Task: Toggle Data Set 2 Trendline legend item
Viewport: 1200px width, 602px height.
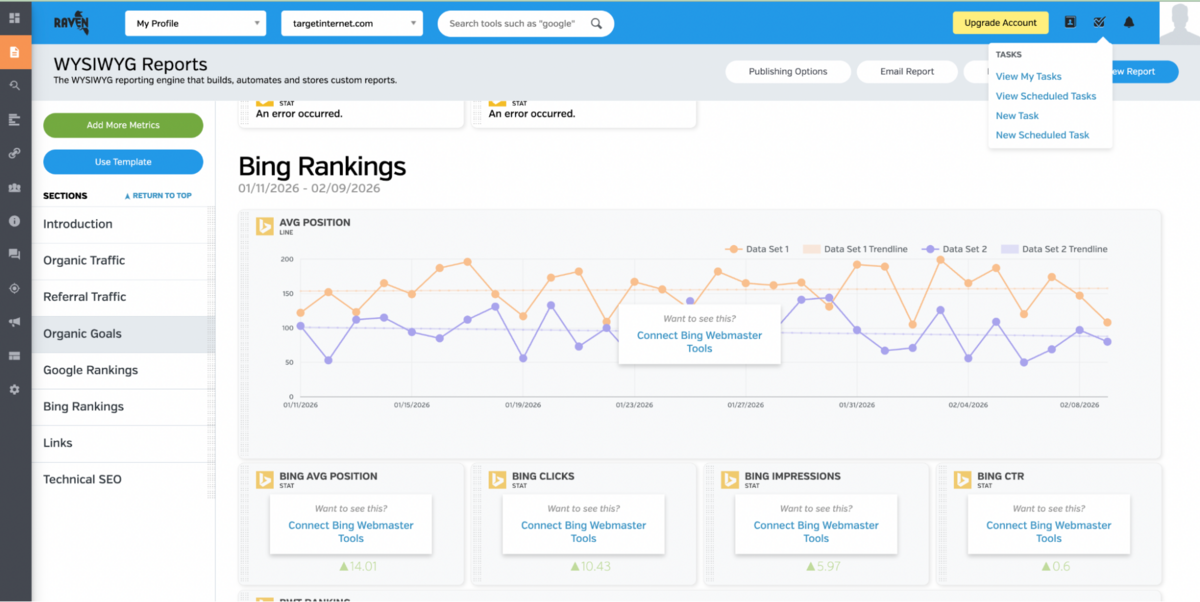Action: click(x=1054, y=249)
